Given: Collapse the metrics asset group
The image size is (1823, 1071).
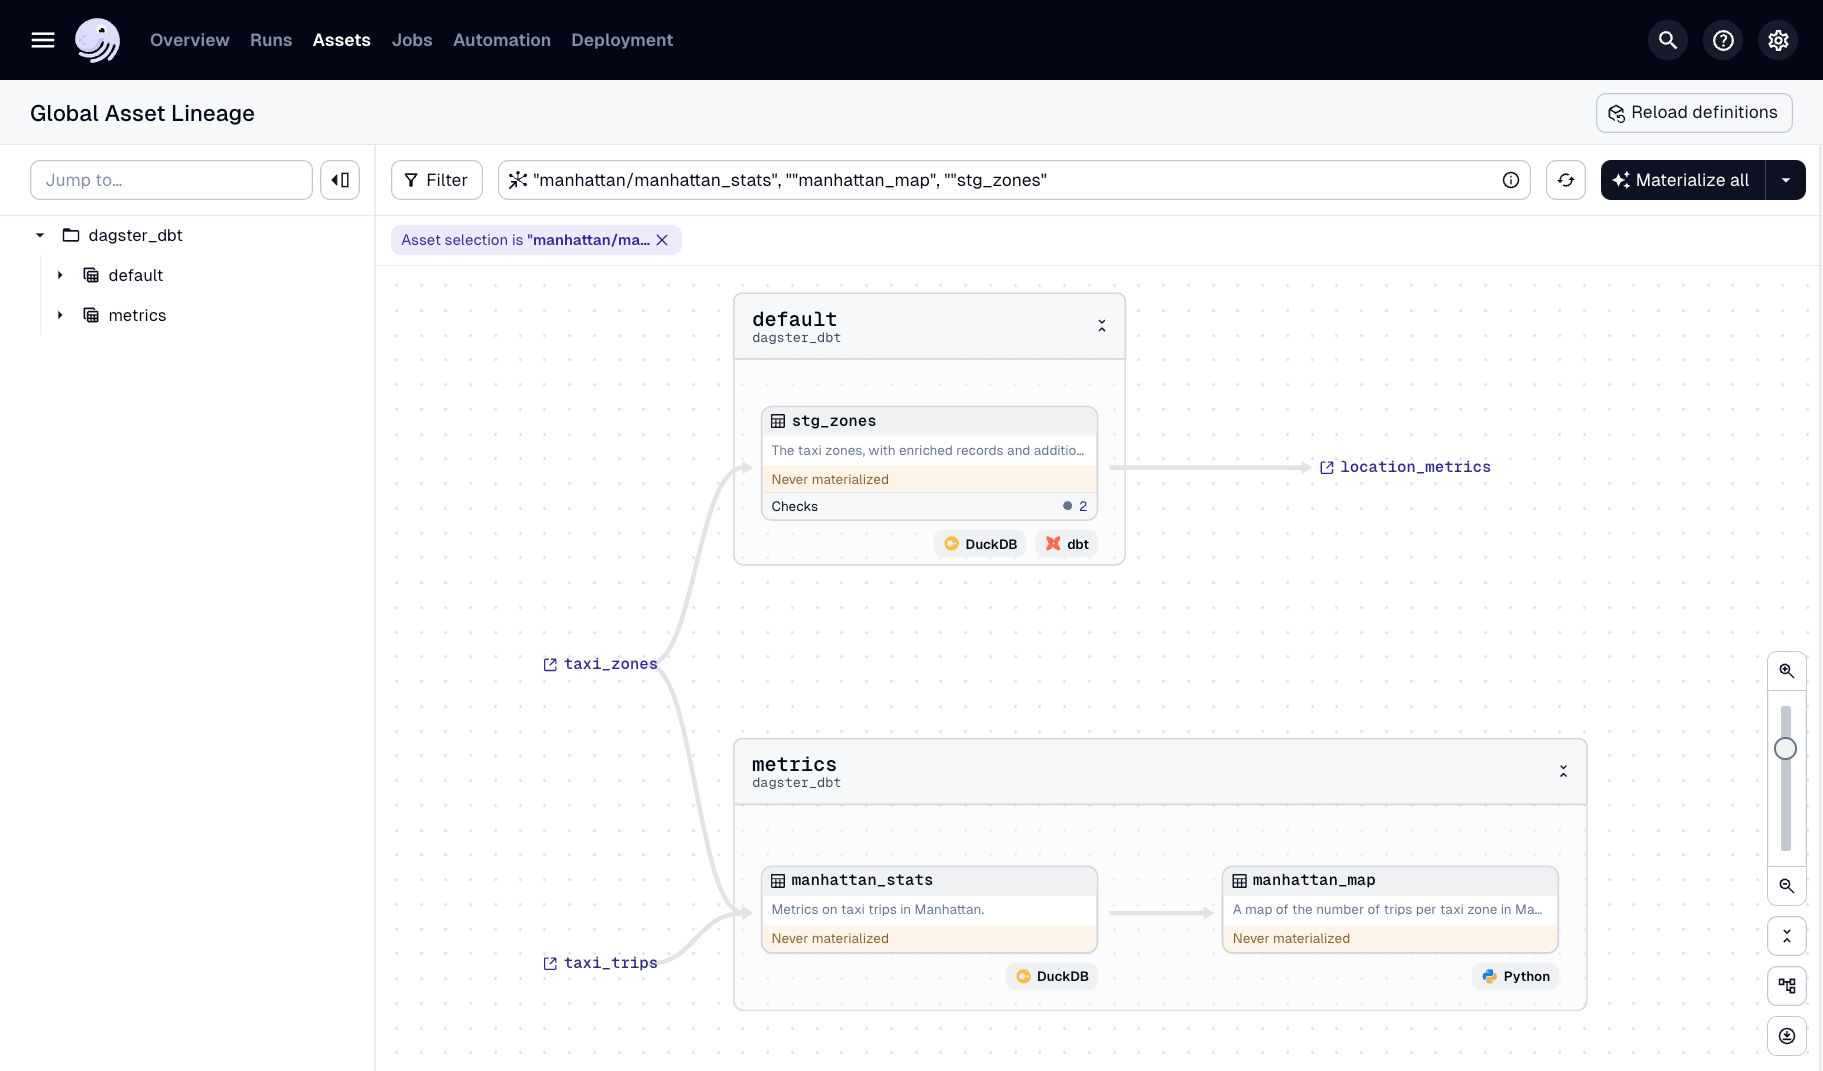Looking at the screenshot, I should pos(1563,771).
